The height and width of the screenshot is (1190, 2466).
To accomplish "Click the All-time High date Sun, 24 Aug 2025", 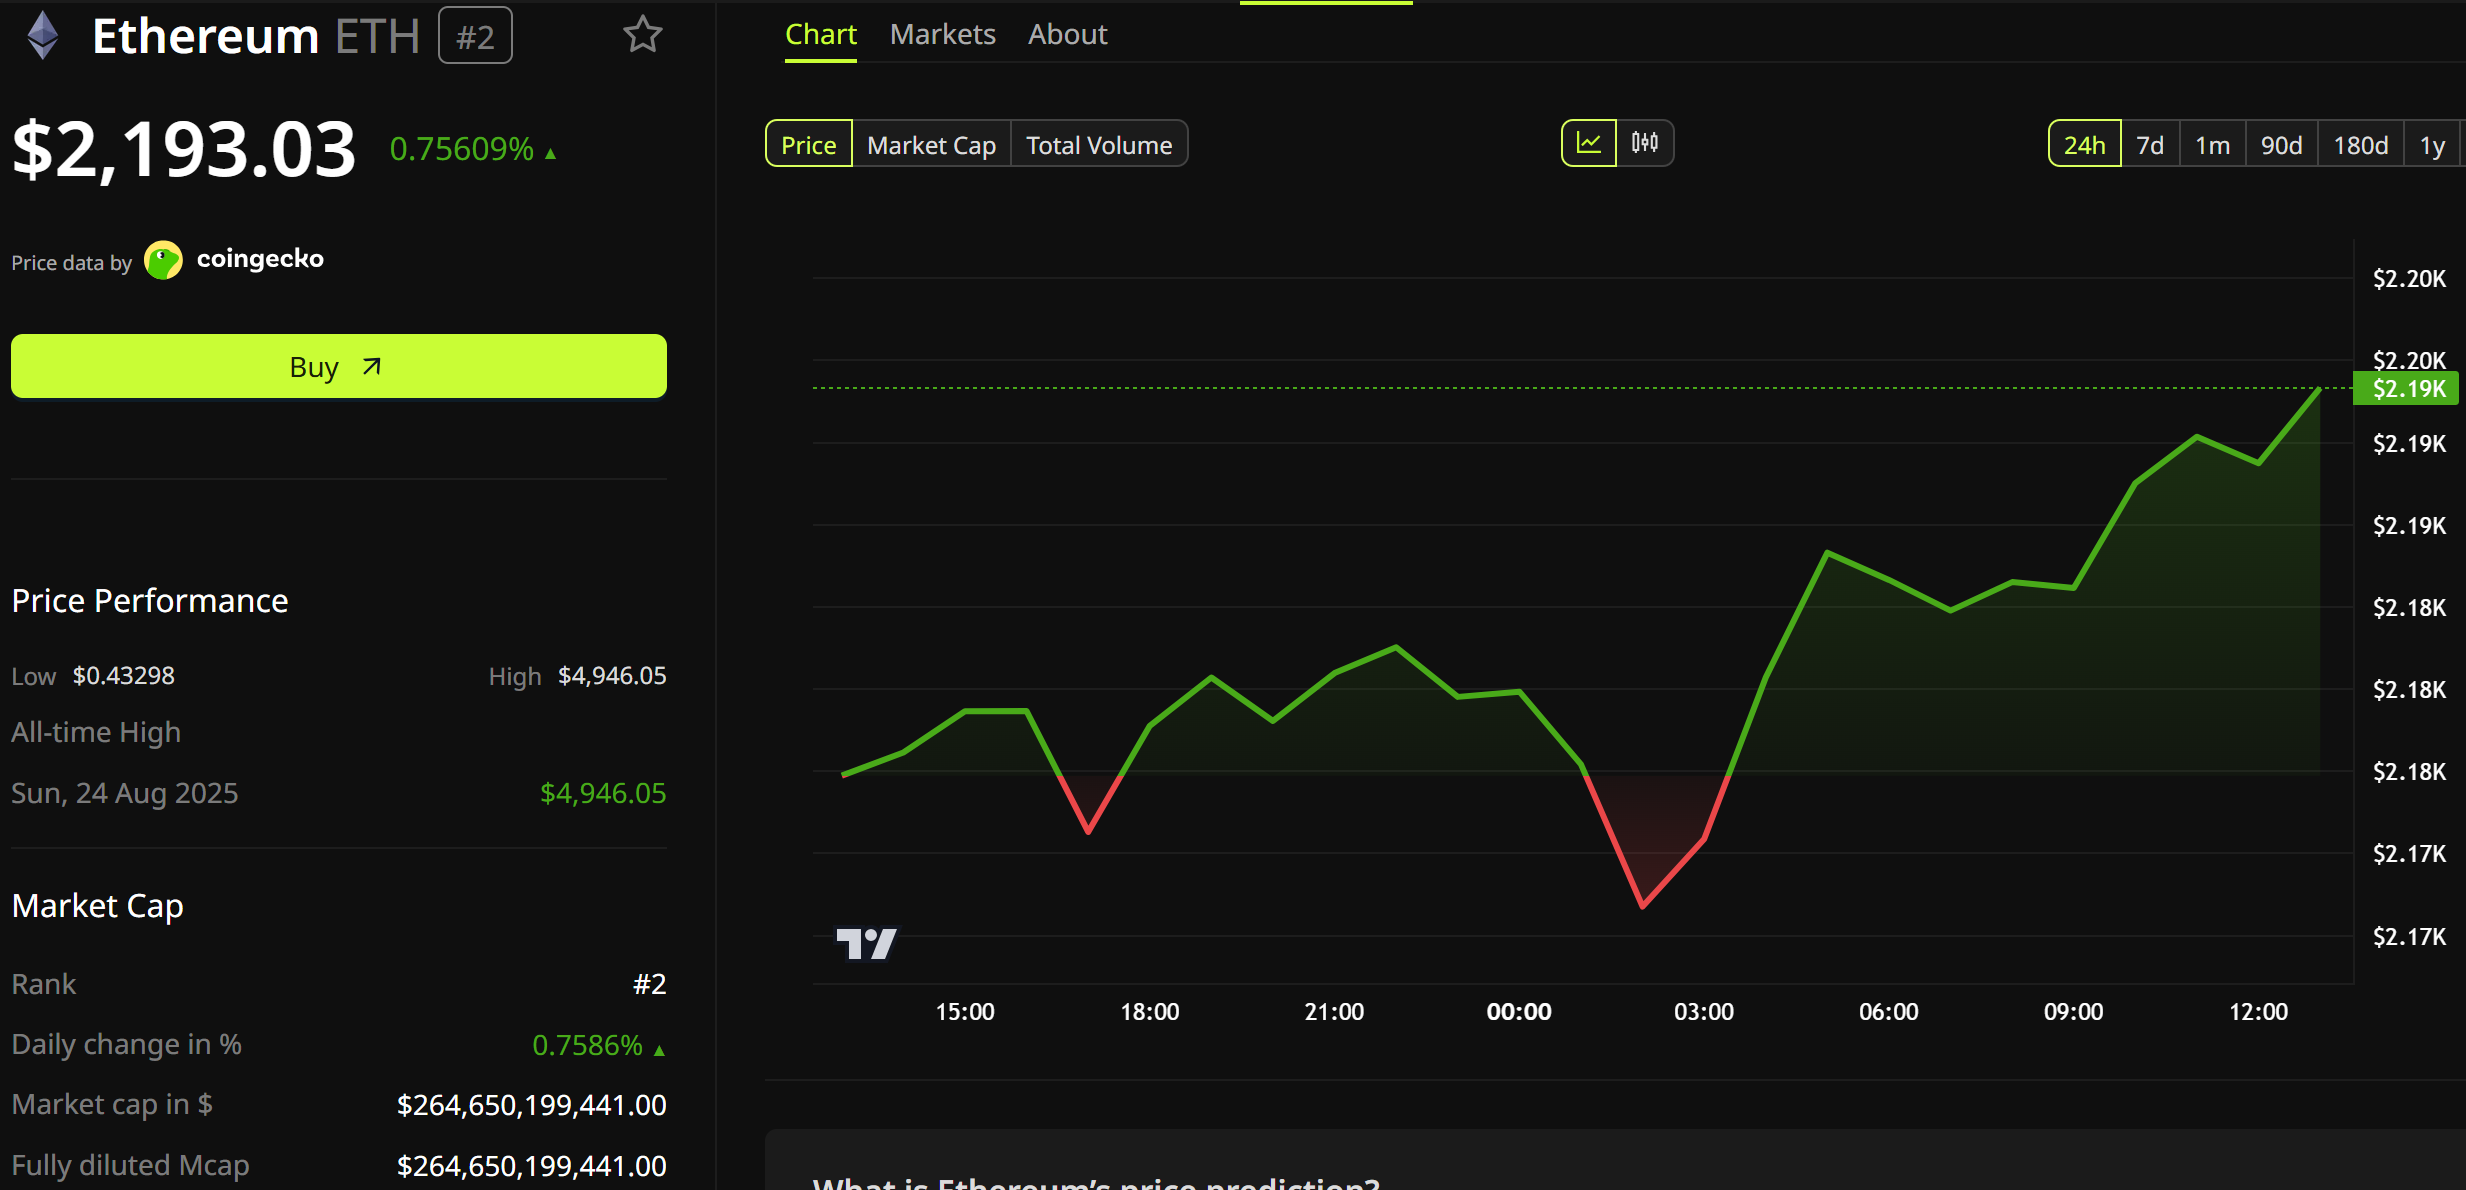I will (x=125, y=793).
